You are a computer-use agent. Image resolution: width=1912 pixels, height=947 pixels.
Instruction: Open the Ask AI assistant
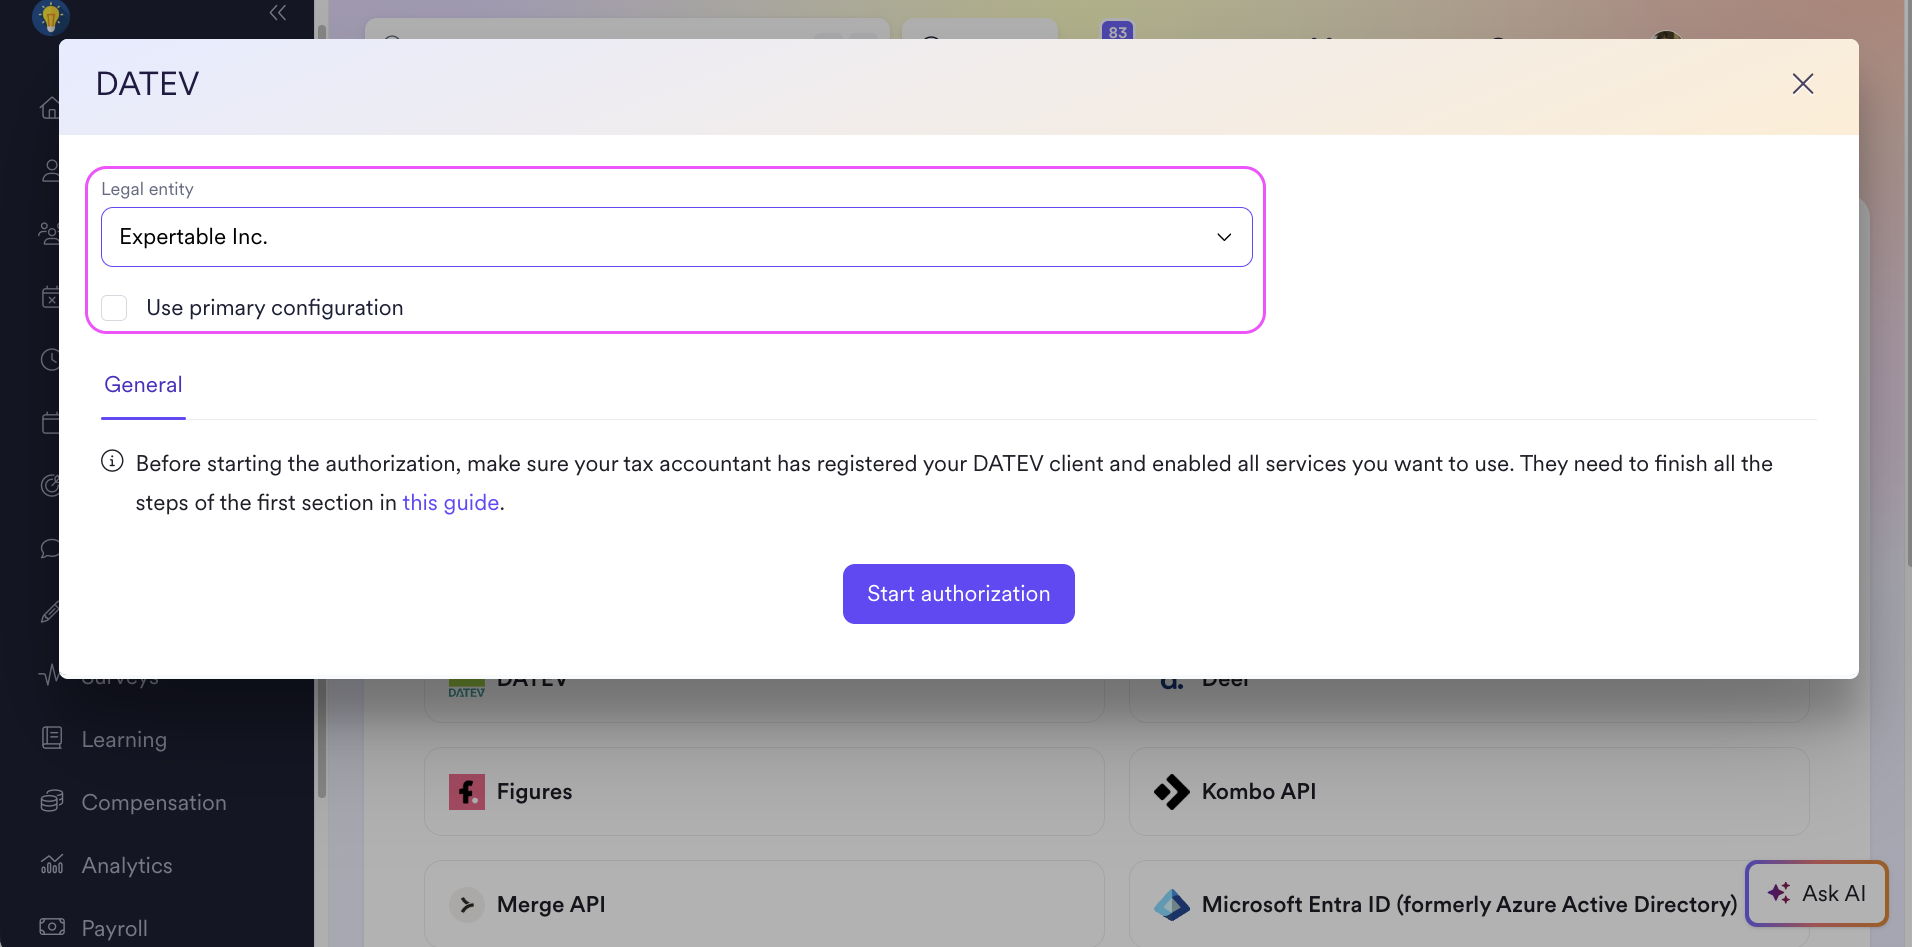point(1816,893)
